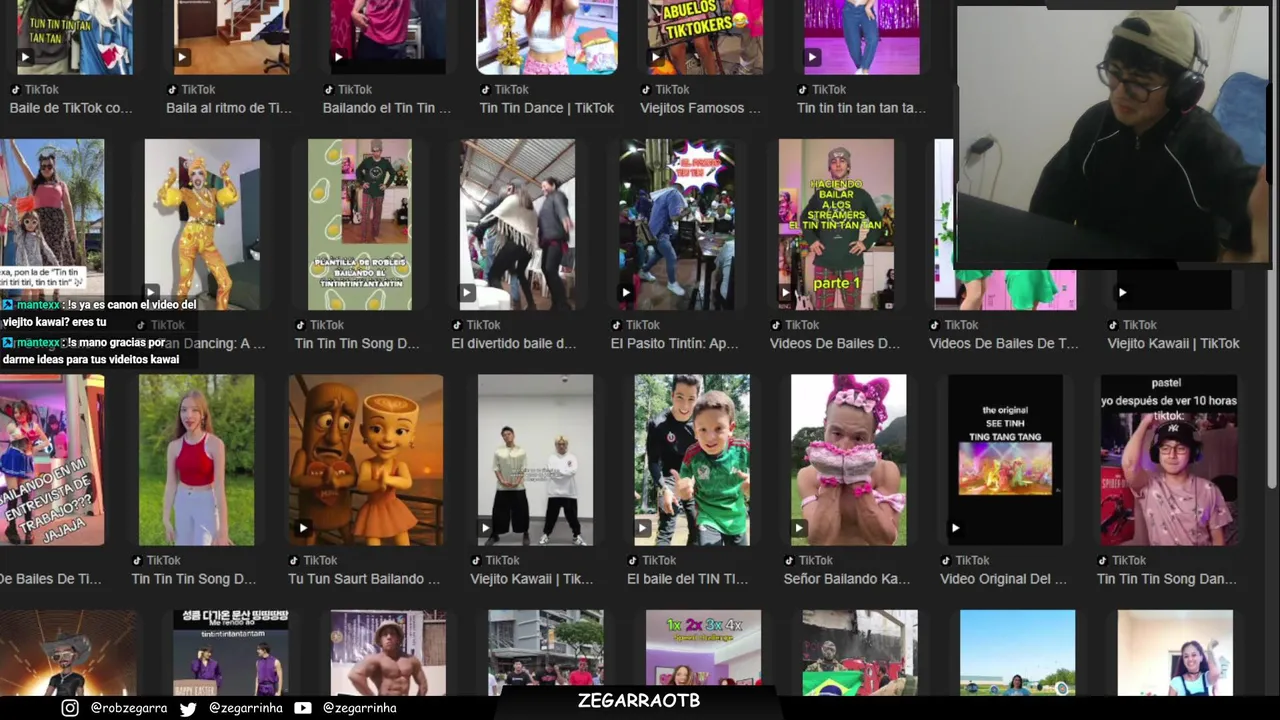The width and height of the screenshot is (1280, 720).
Task: Click TikTok source icon above "Tin Tin Dance | TikTok"
Action: (485, 90)
